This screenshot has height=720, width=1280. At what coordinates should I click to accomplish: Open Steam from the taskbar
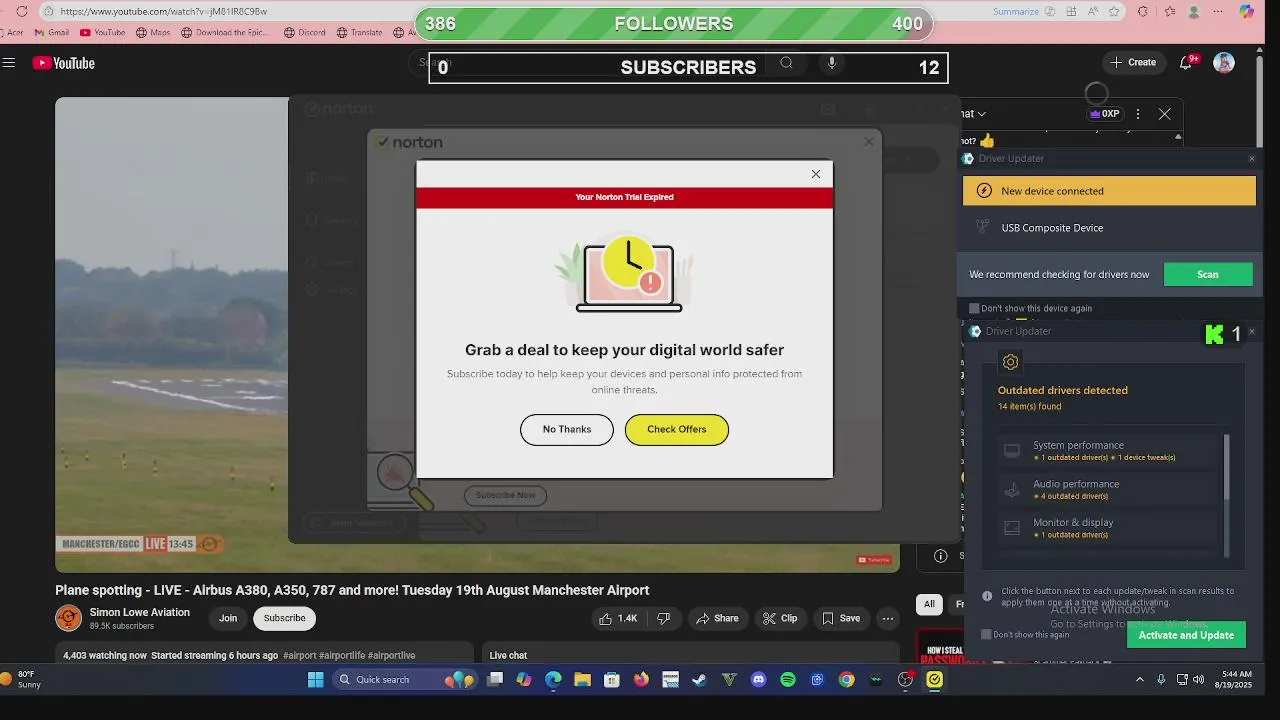[x=700, y=680]
